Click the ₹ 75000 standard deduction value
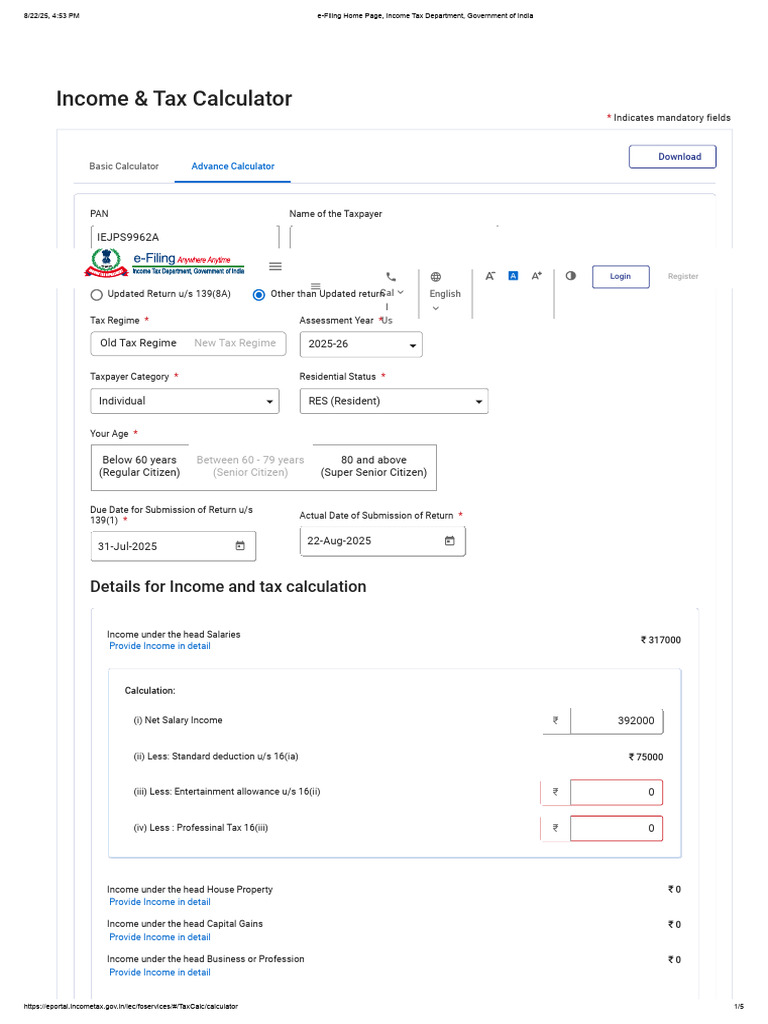The width and height of the screenshot is (768, 1024). click(646, 757)
